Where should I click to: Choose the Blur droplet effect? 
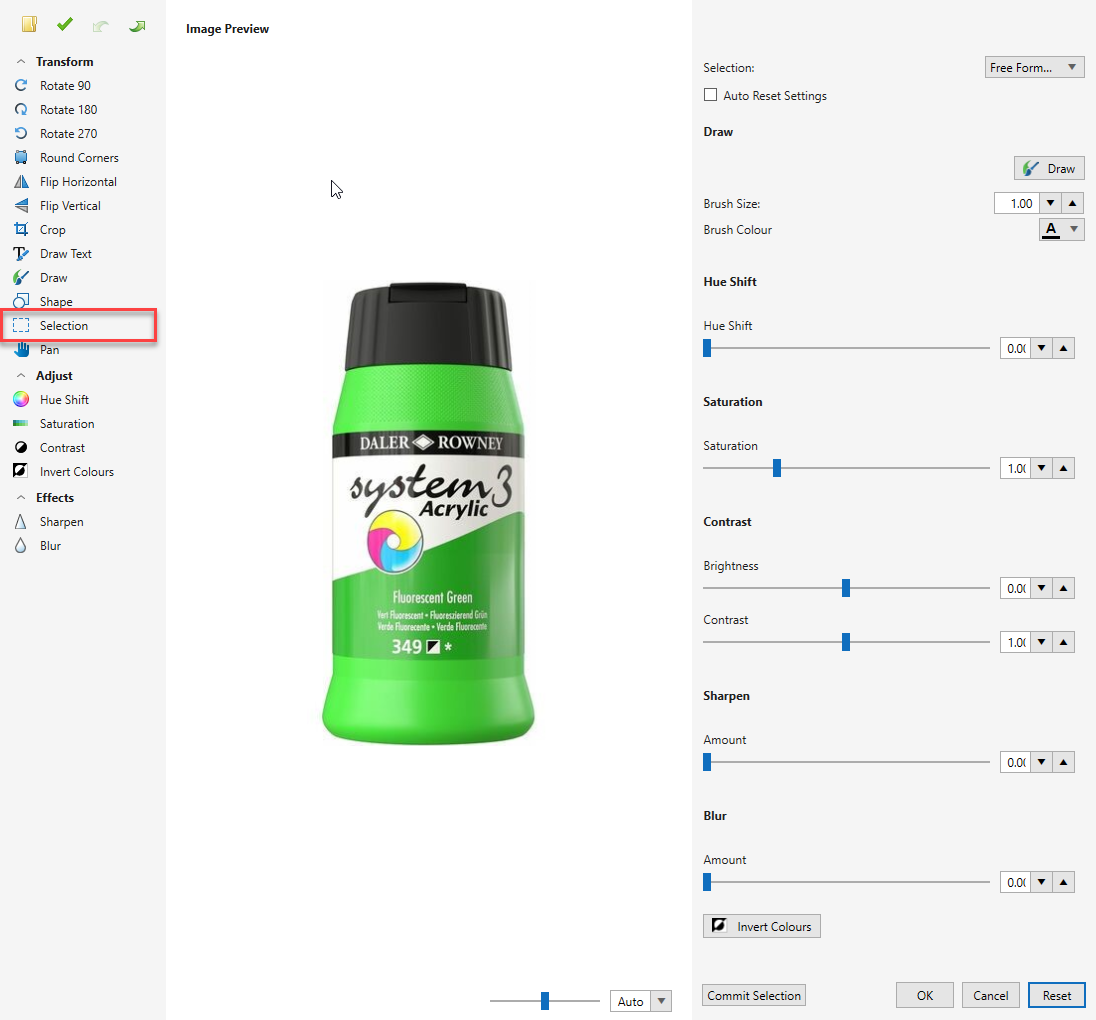[21, 546]
